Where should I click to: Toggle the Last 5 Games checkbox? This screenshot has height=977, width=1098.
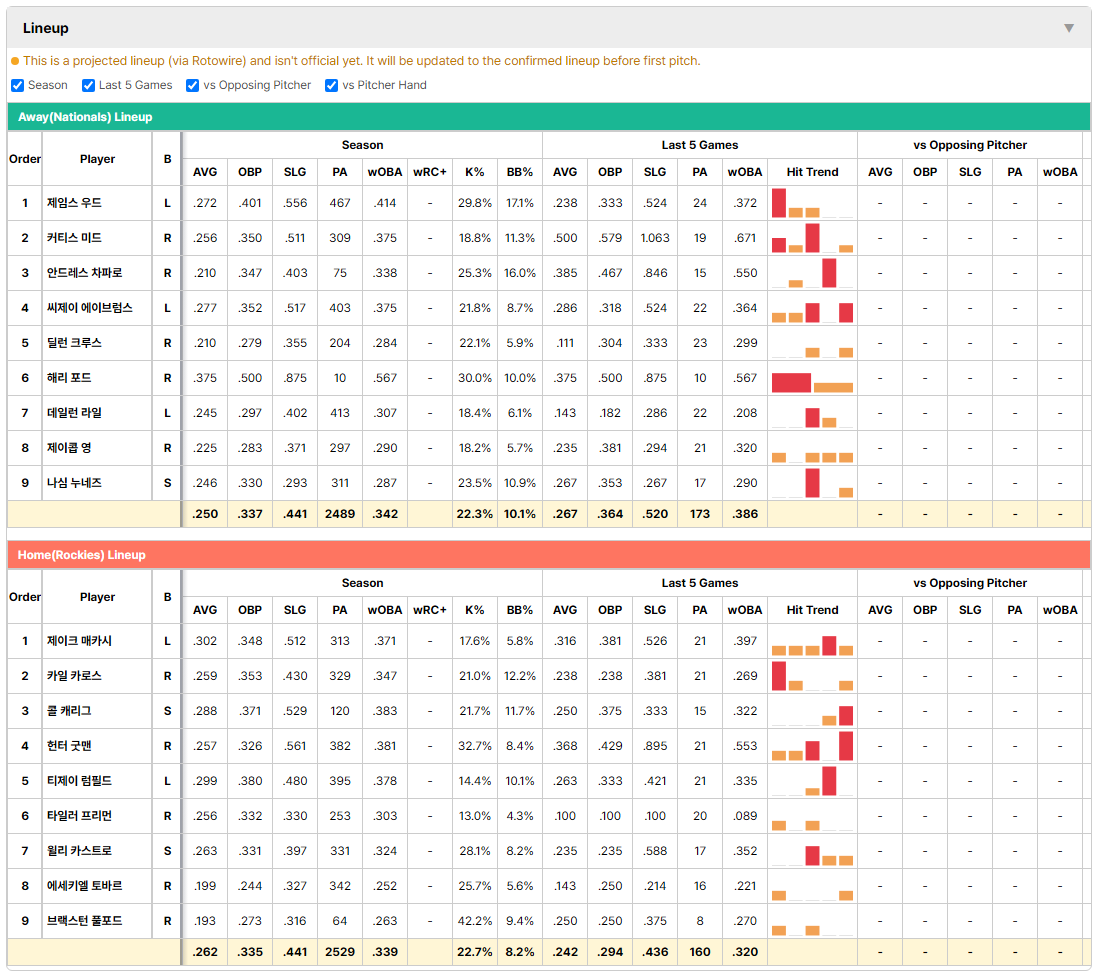coord(88,85)
